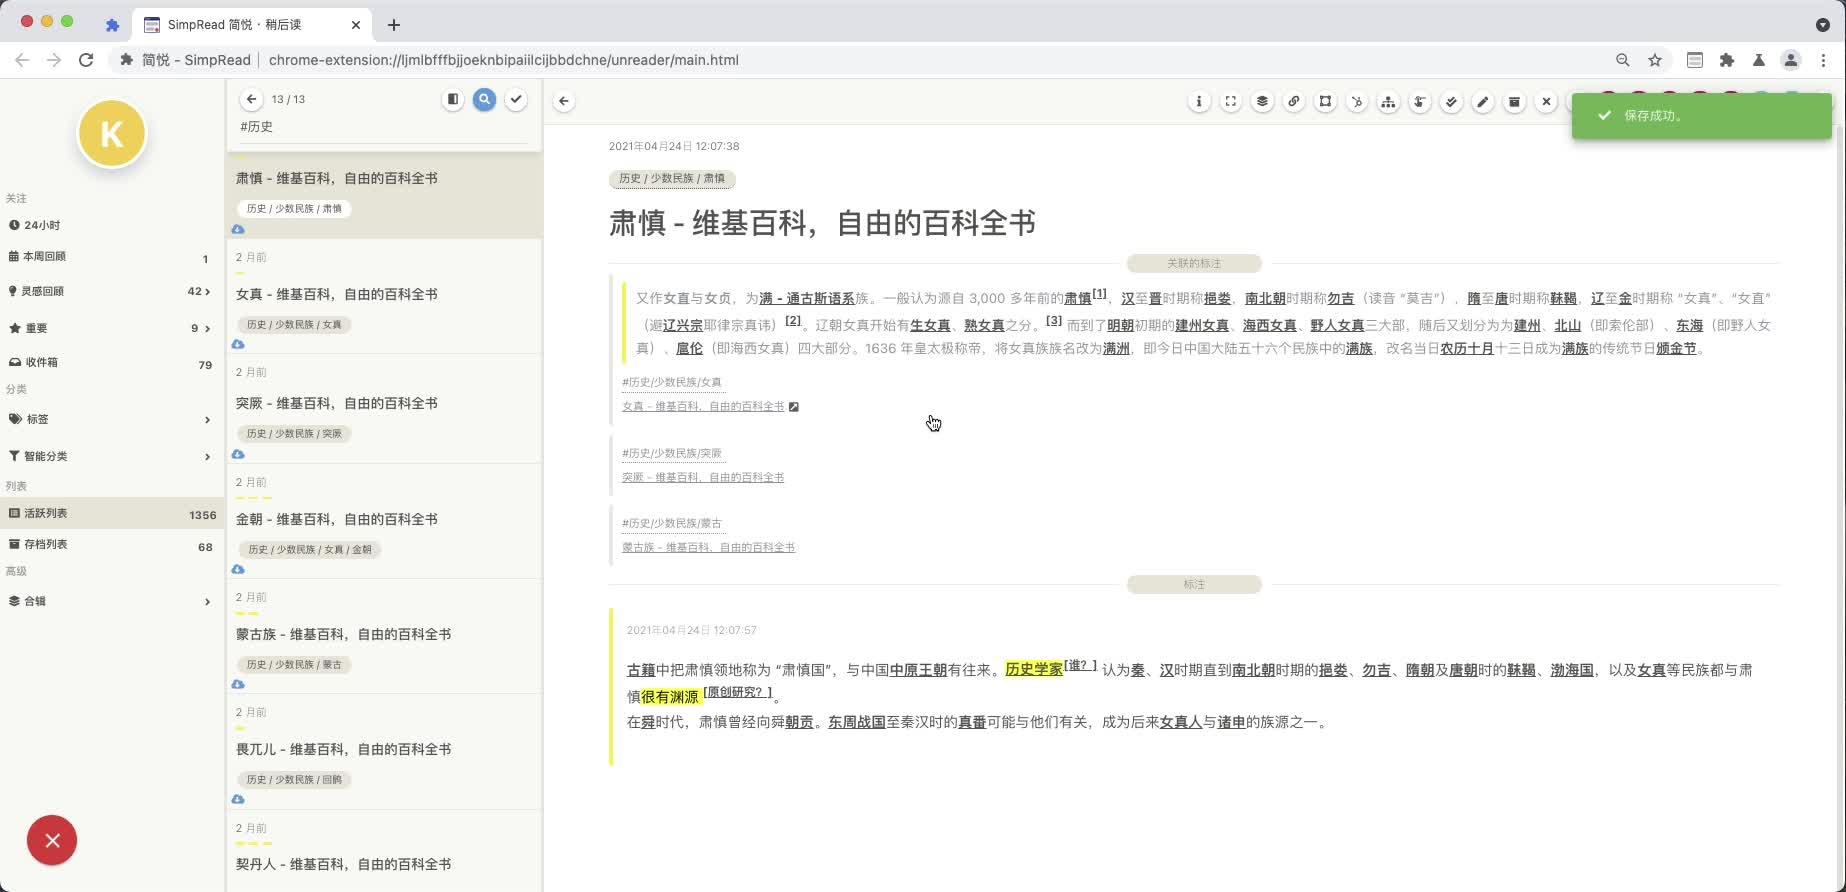The width and height of the screenshot is (1846, 892).
Task: Click tag 历史 / 少数民族 / 女真 / 金朝 in list
Action: (310, 549)
